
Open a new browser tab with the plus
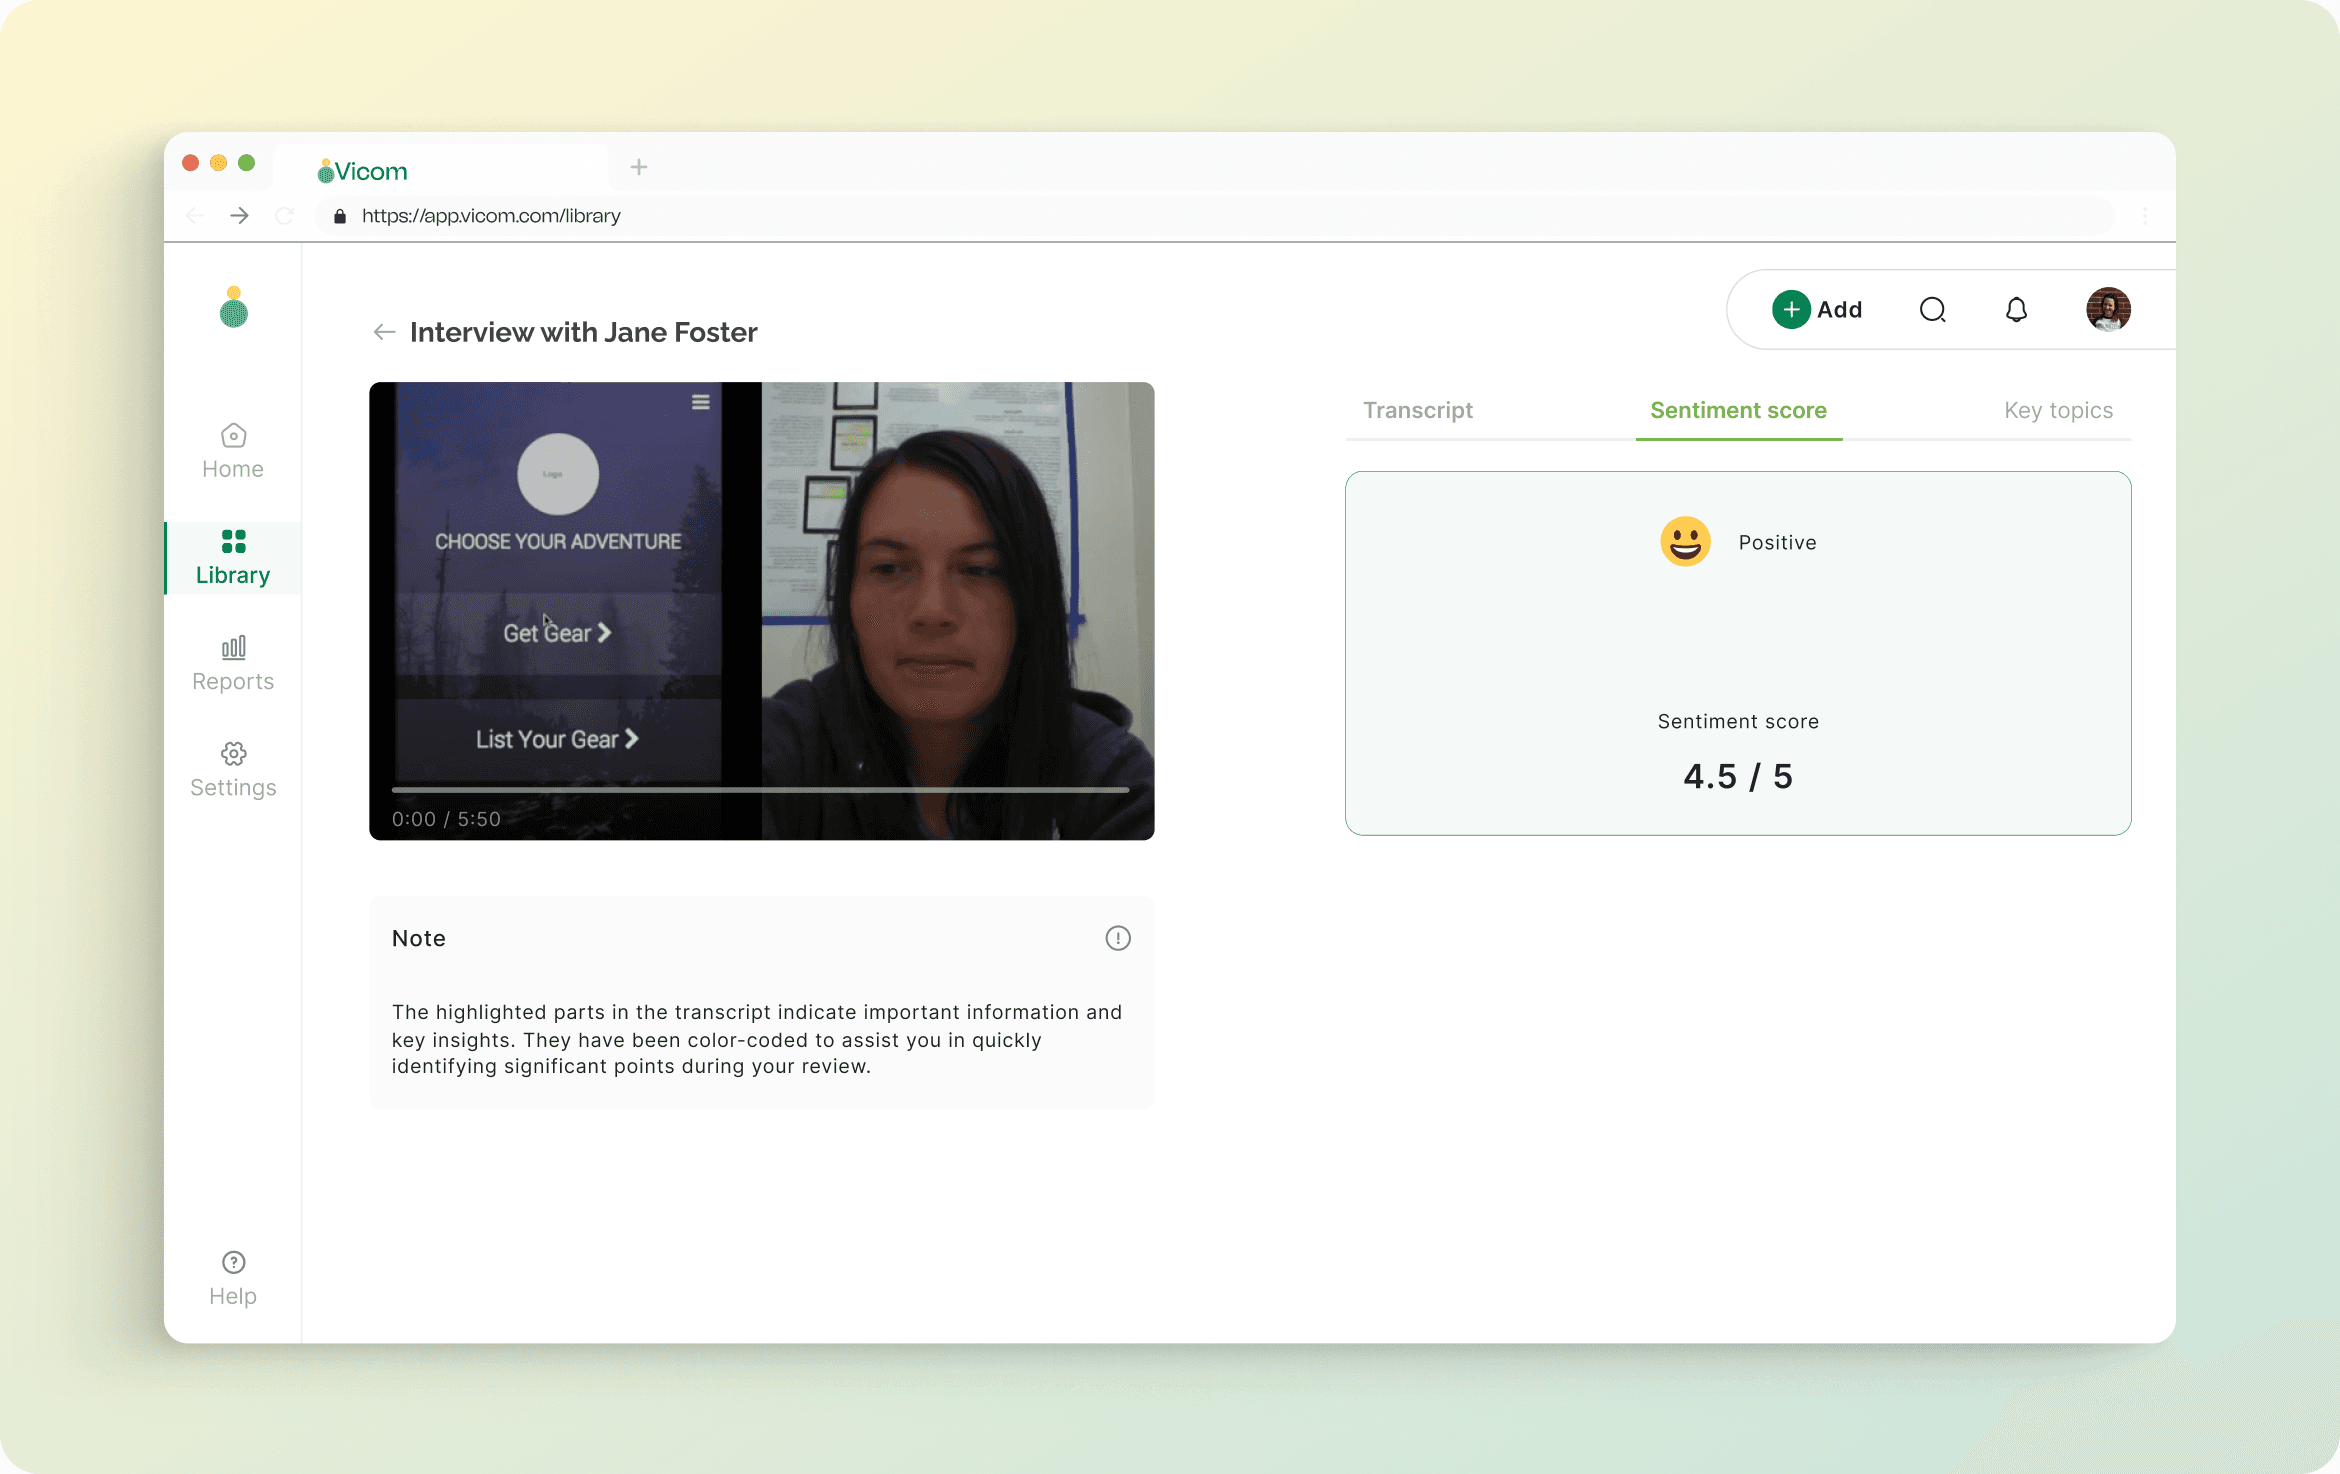638,166
